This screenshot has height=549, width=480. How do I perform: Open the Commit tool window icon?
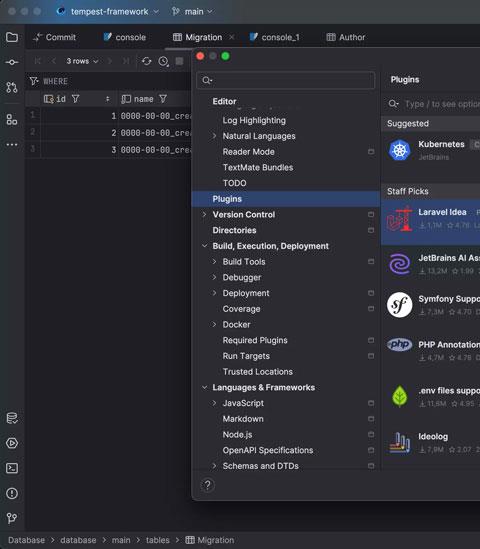(x=12, y=62)
